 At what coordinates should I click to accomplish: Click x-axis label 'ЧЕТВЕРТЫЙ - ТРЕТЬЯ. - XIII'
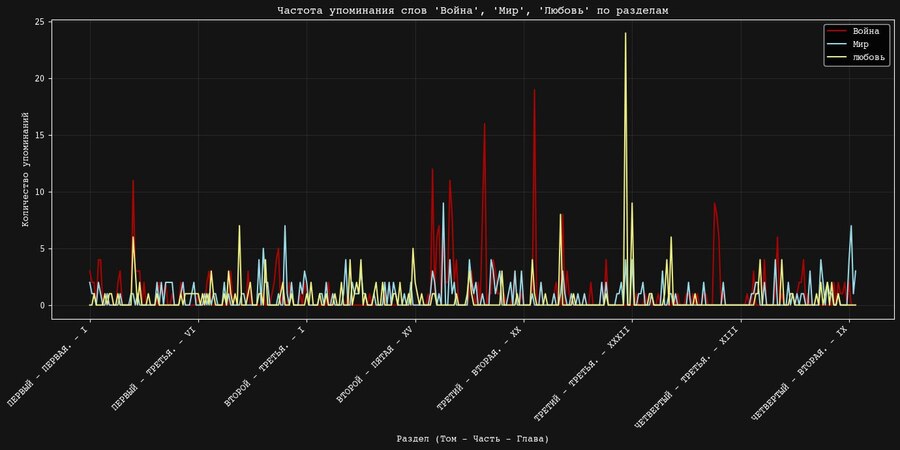pyautogui.click(x=689, y=379)
